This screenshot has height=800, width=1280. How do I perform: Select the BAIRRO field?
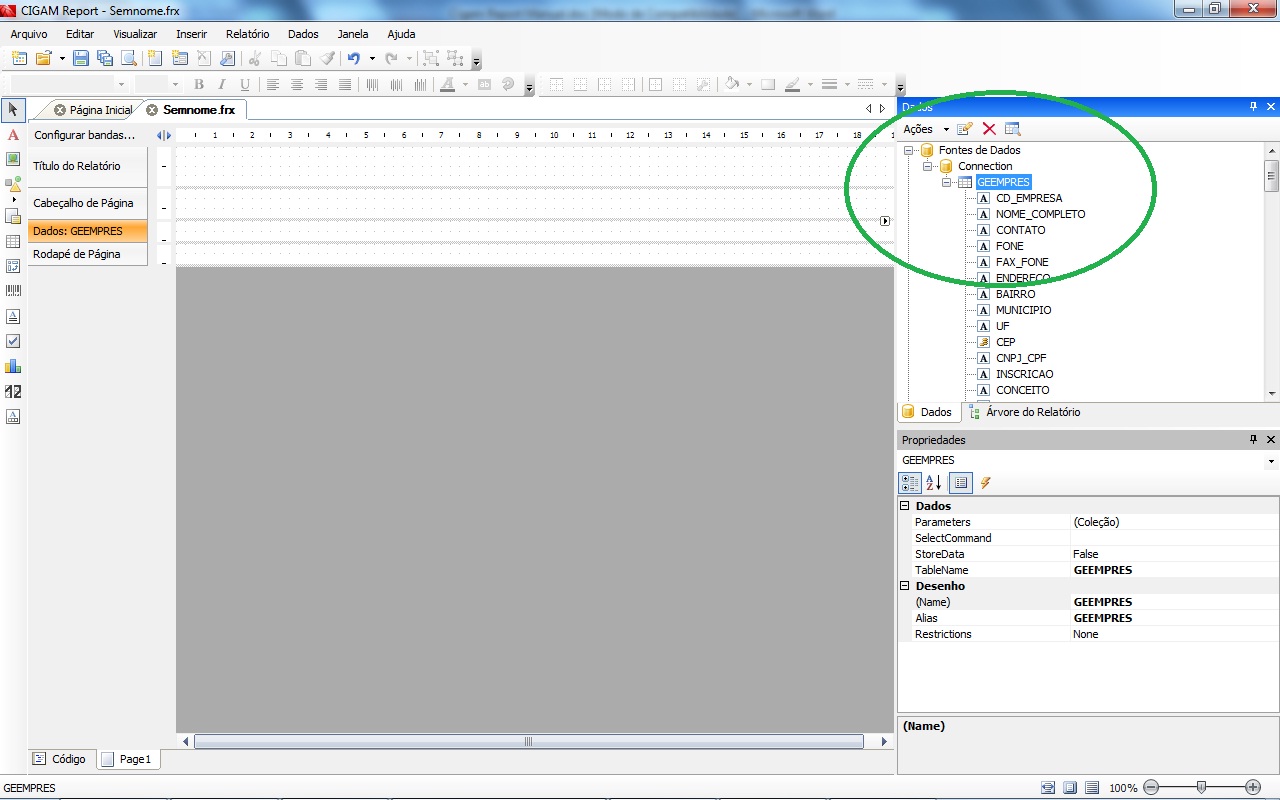[1015, 294]
